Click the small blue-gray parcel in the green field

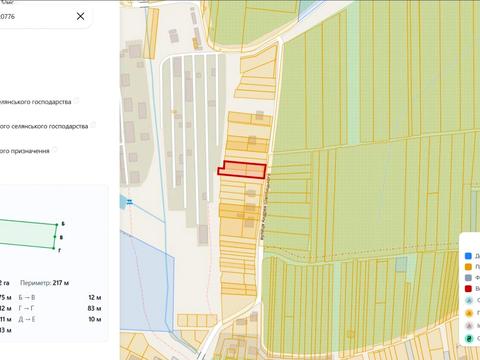(401, 264)
